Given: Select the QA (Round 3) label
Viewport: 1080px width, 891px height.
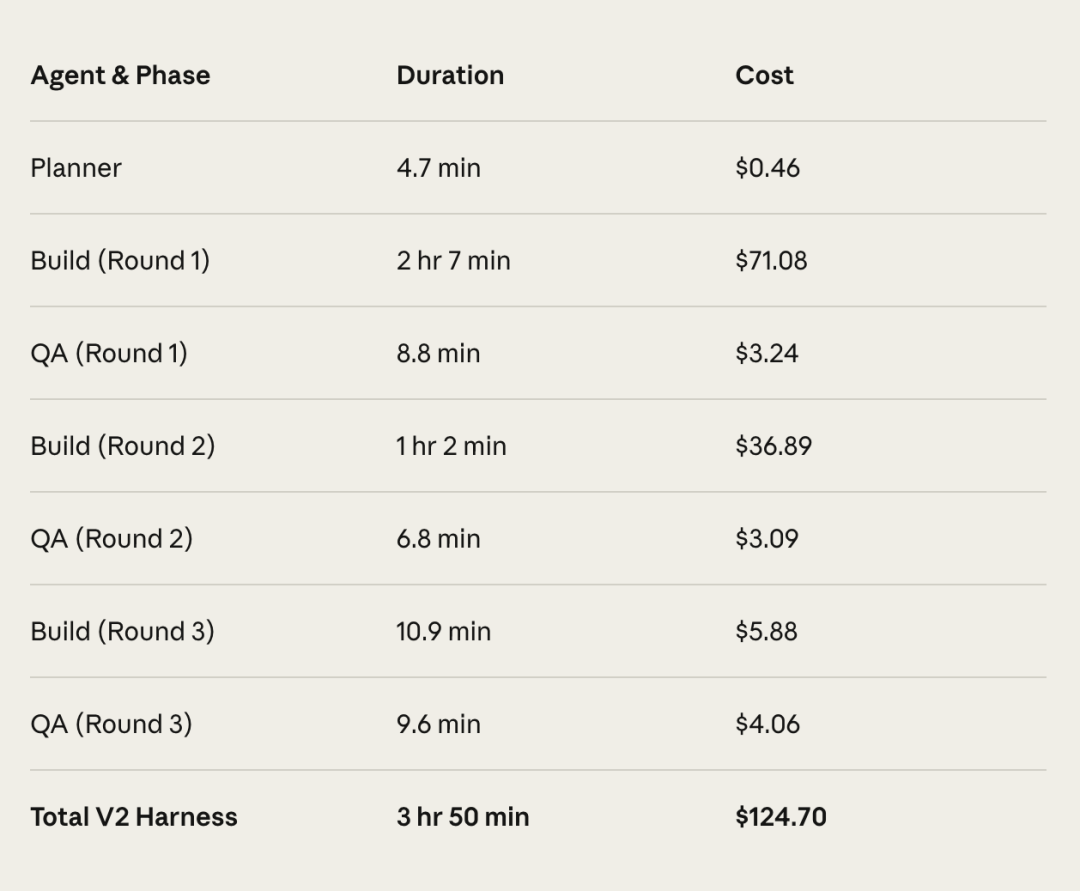Looking at the screenshot, I should (x=111, y=724).
